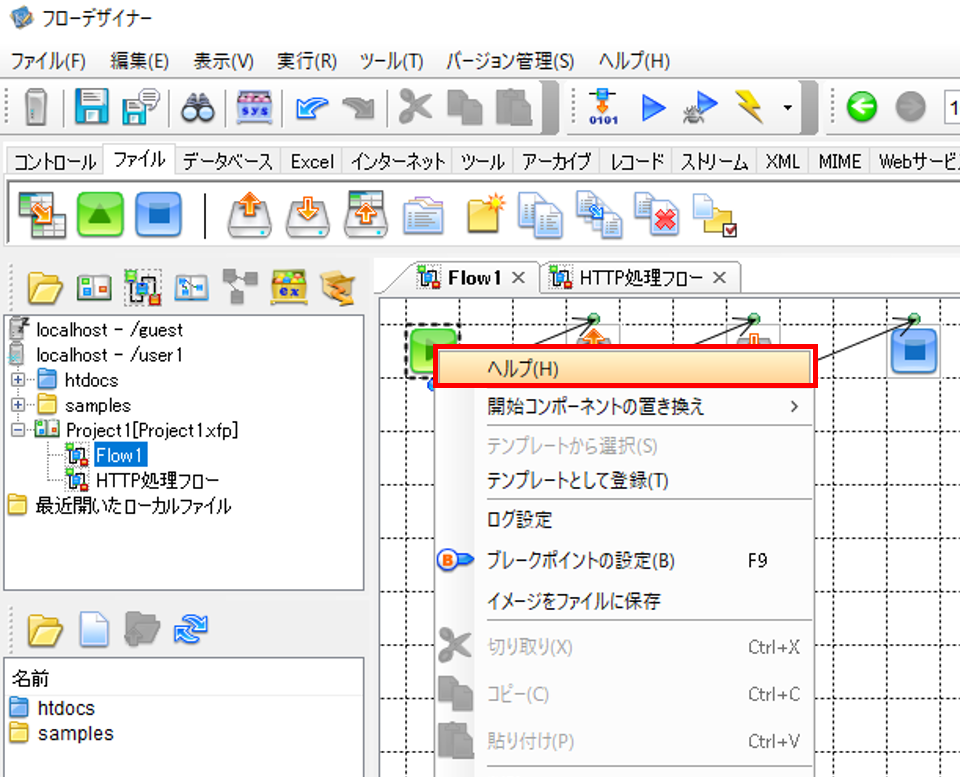Select the file exists check component
The image size is (960, 777).
tap(714, 216)
